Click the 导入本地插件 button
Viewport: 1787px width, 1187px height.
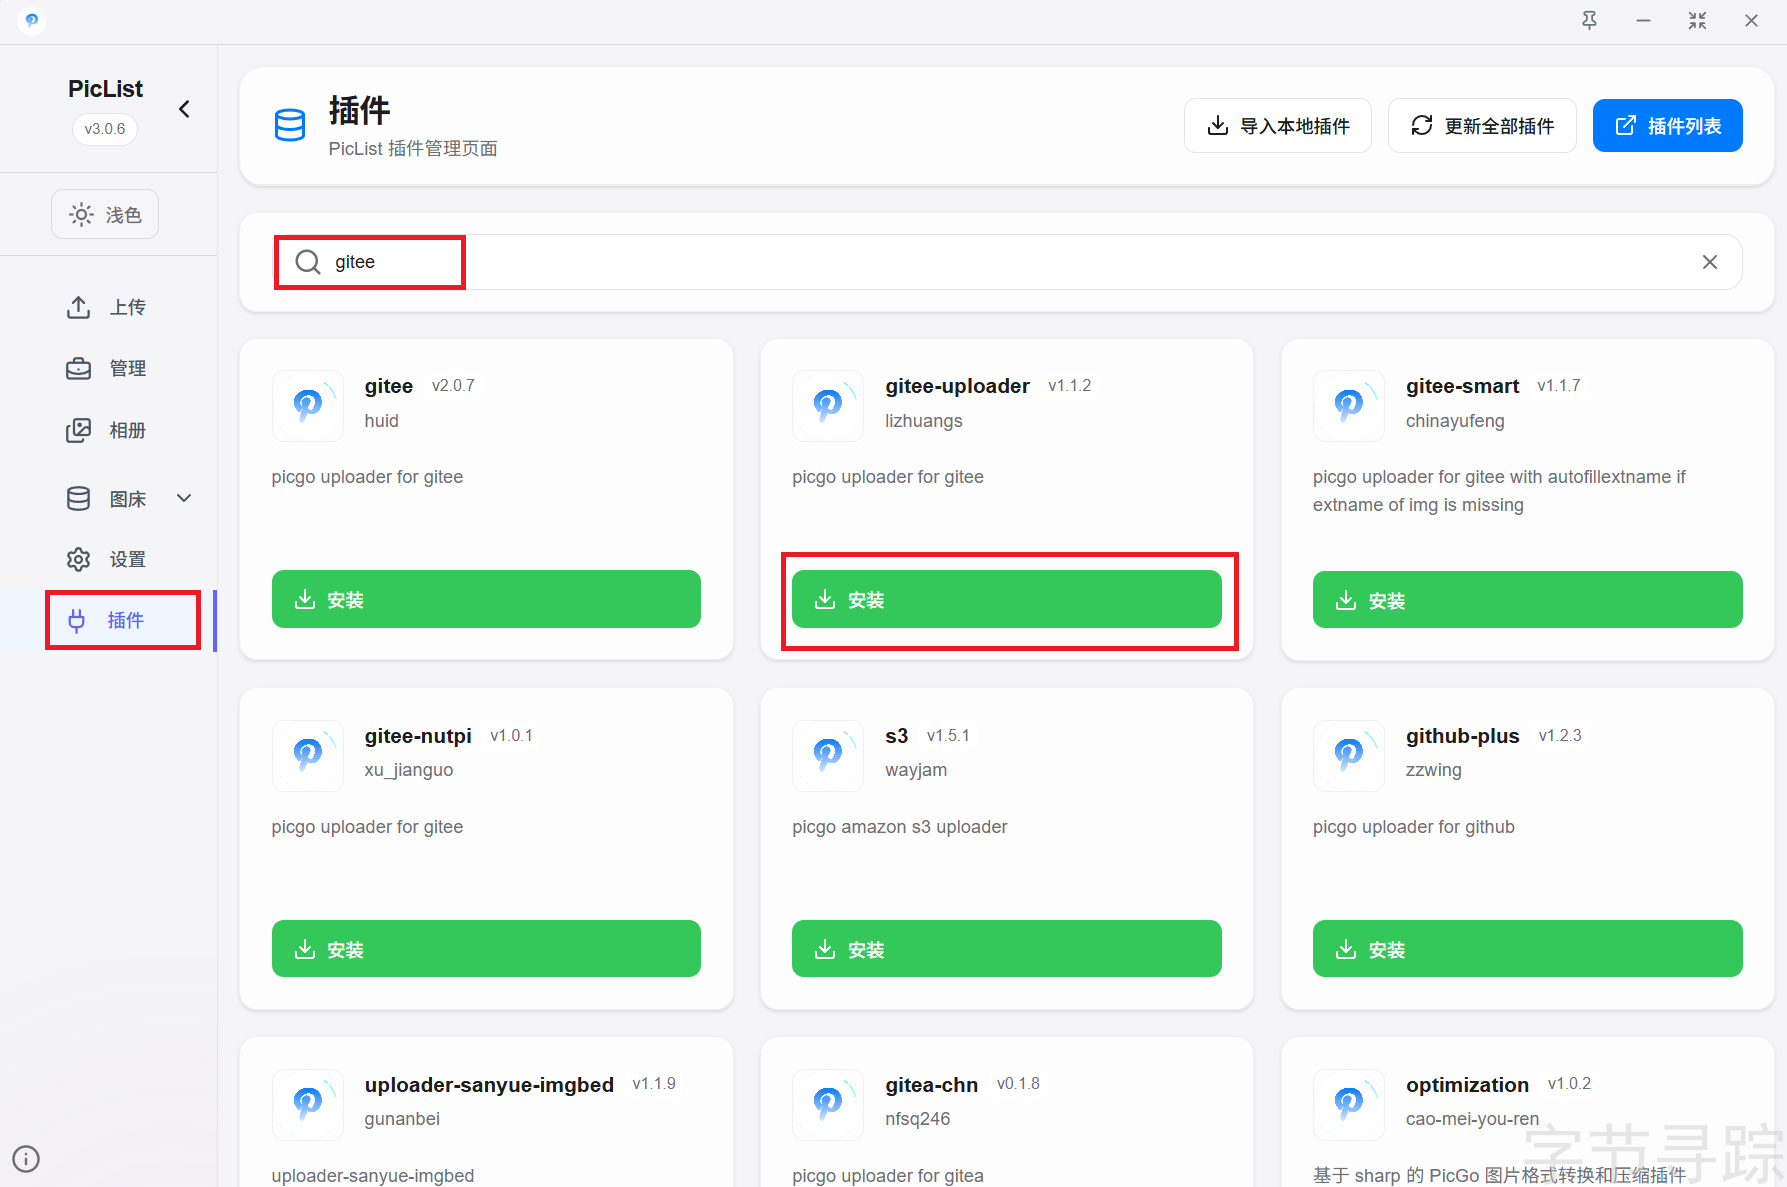click(1278, 126)
